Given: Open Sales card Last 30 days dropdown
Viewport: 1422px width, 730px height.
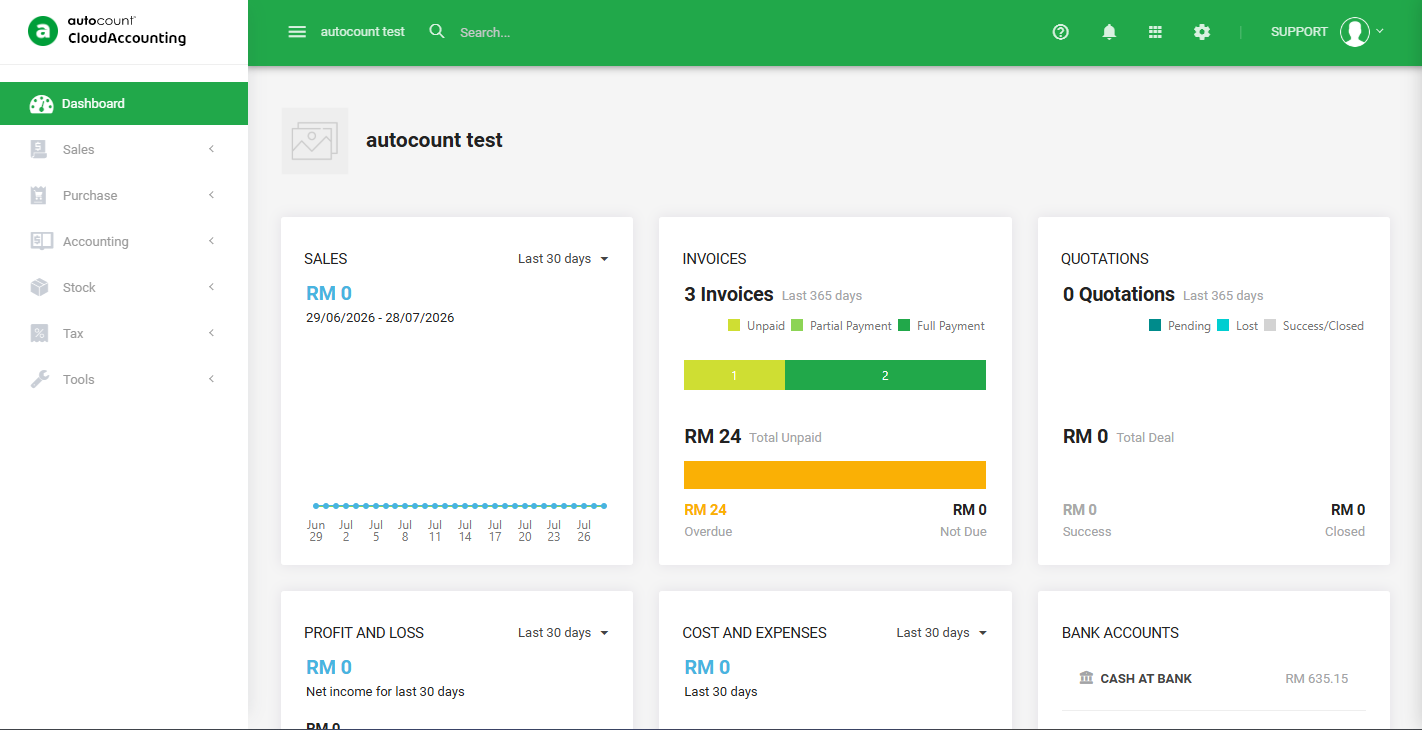Looking at the screenshot, I should pyautogui.click(x=563, y=259).
